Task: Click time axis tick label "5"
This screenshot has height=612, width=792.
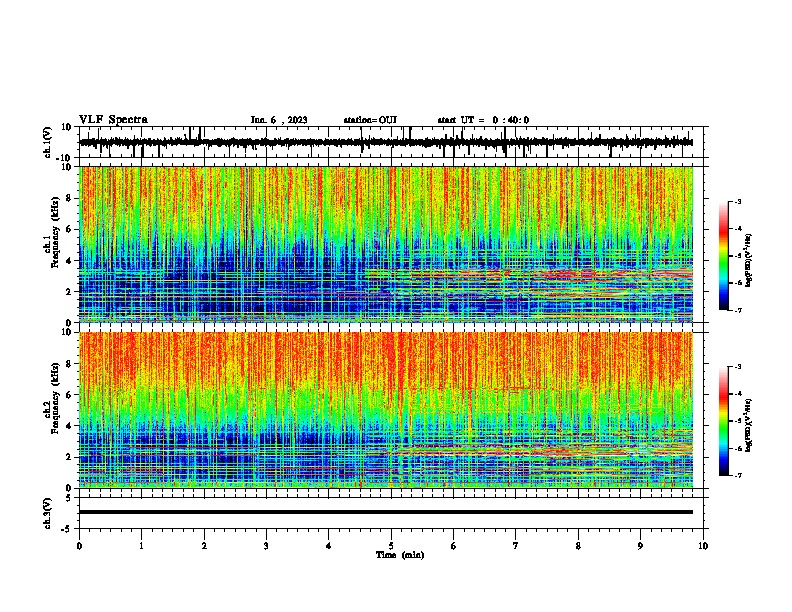Action: [x=391, y=546]
